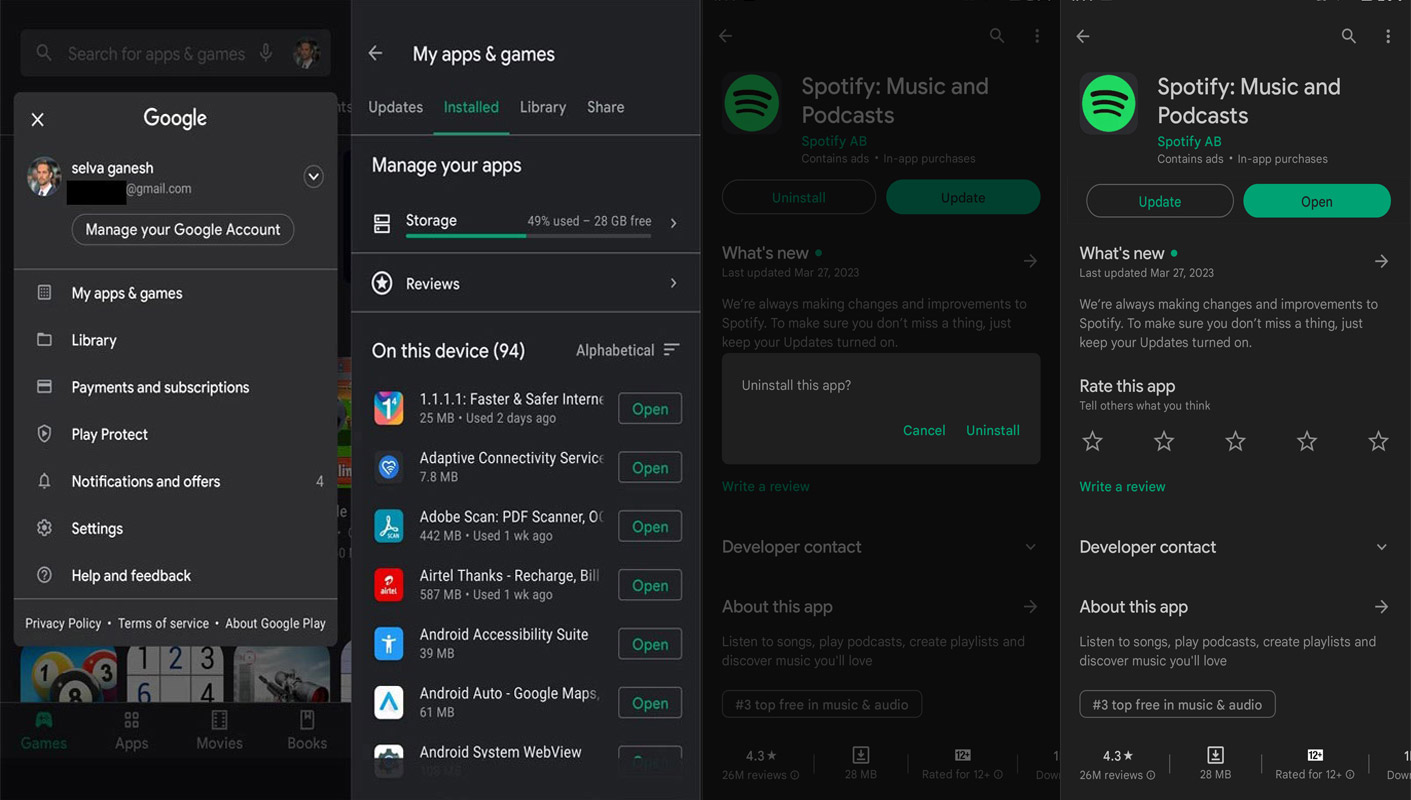Viewport: 1411px width, 800px height.
Task: Click the outlined Update button beside the green Open button
Action: (x=1160, y=201)
